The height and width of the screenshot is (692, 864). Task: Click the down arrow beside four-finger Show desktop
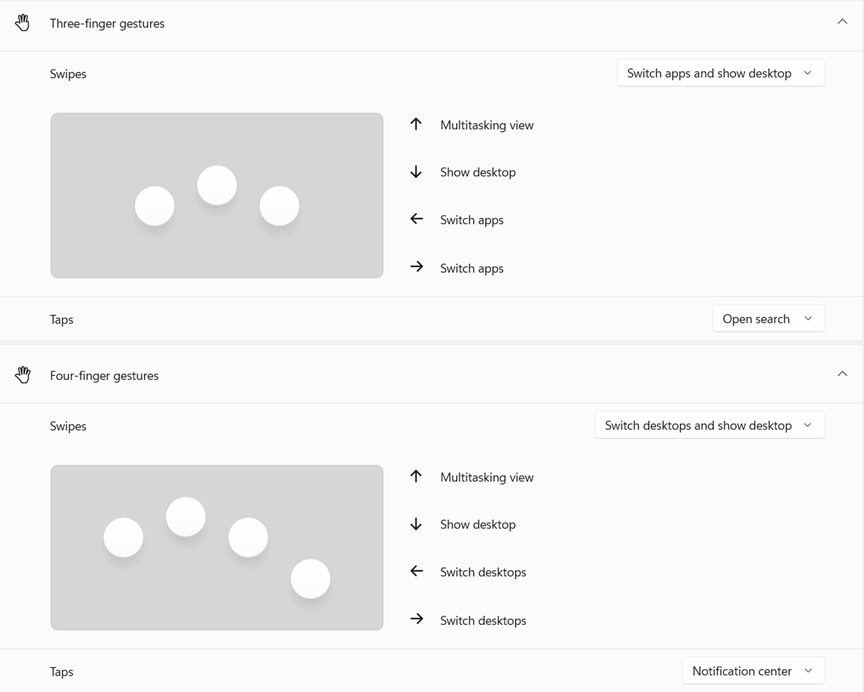pyautogui.click(x=416, y=524)
